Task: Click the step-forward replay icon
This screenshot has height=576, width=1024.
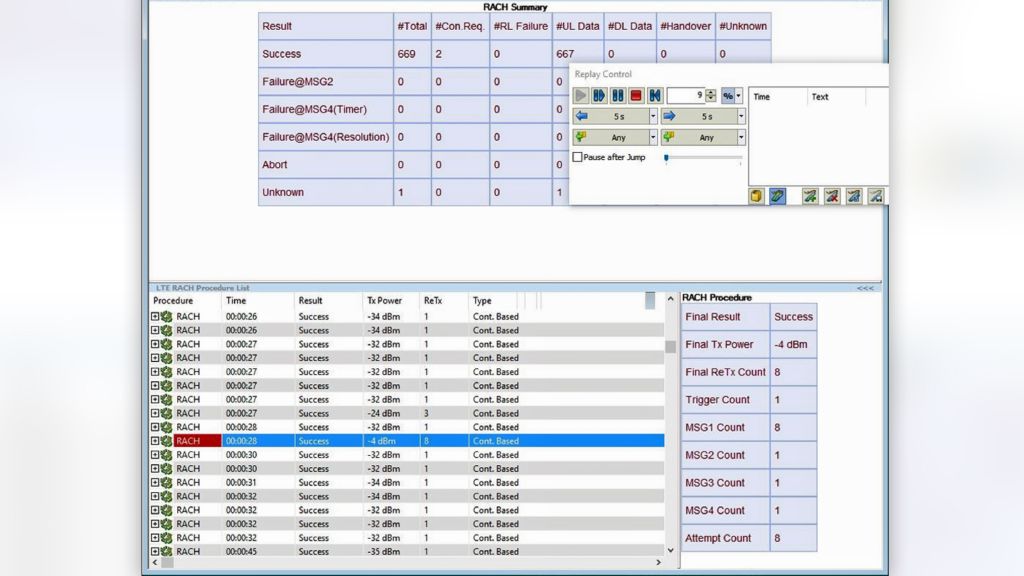Action: 599,96
